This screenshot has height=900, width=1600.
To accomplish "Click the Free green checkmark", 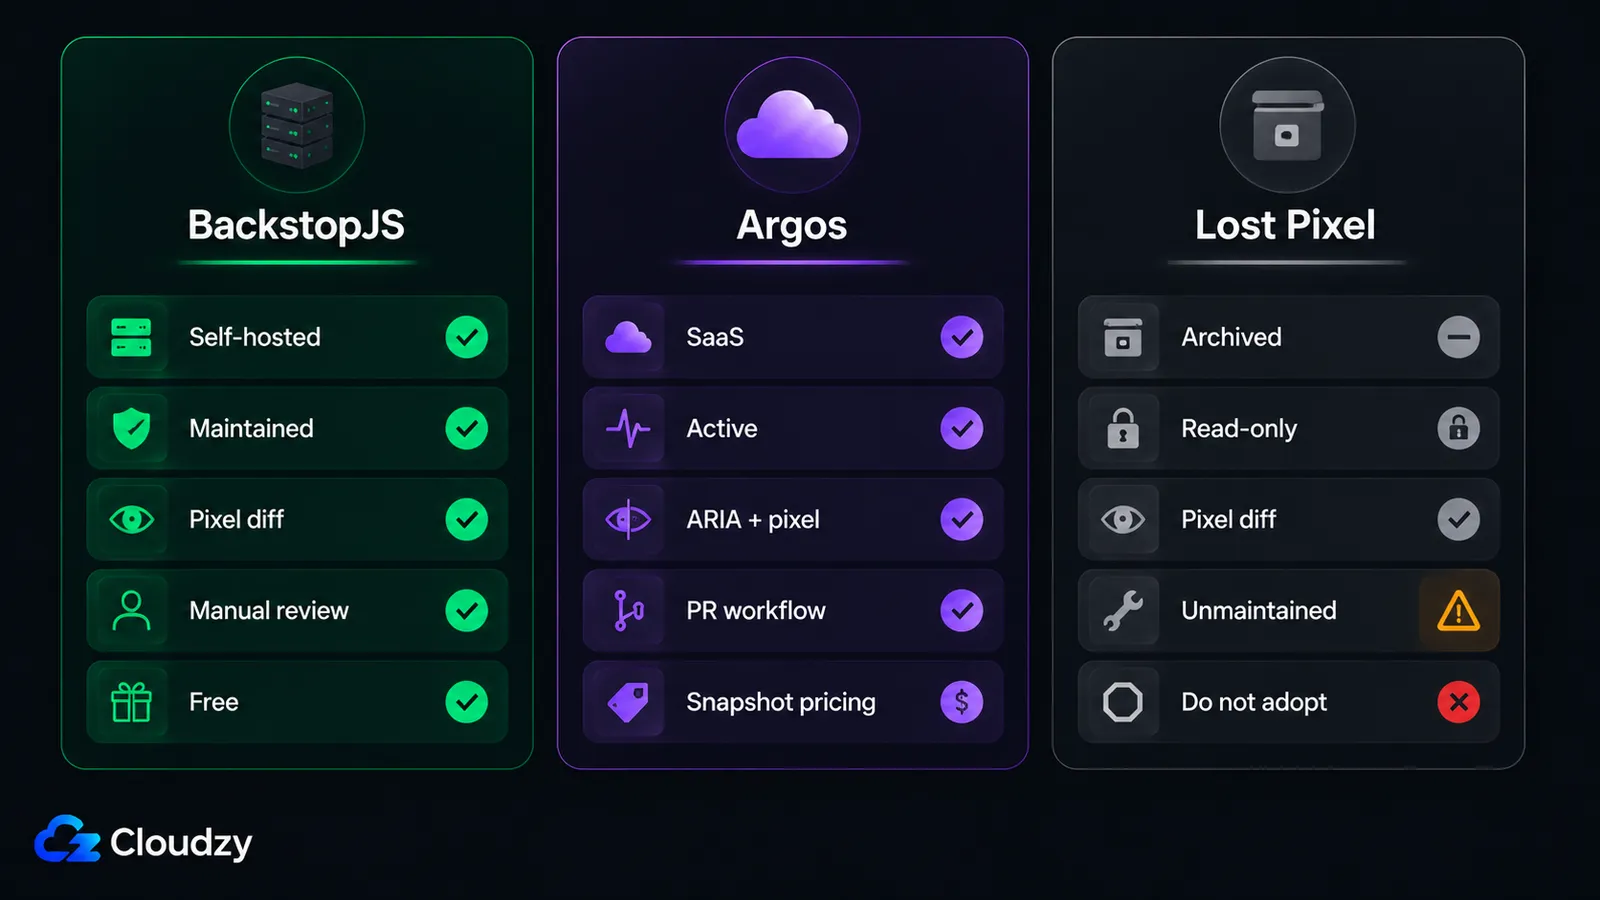I will click(x=467, y=702).
